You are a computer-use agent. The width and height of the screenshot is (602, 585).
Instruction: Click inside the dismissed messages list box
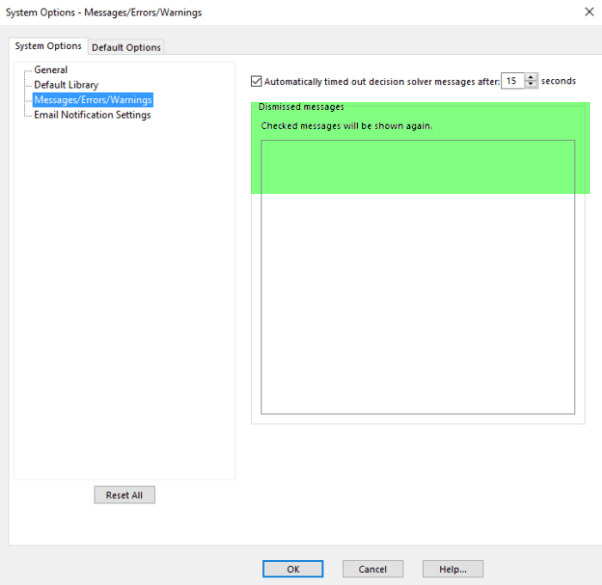click(x=418, y=277)
